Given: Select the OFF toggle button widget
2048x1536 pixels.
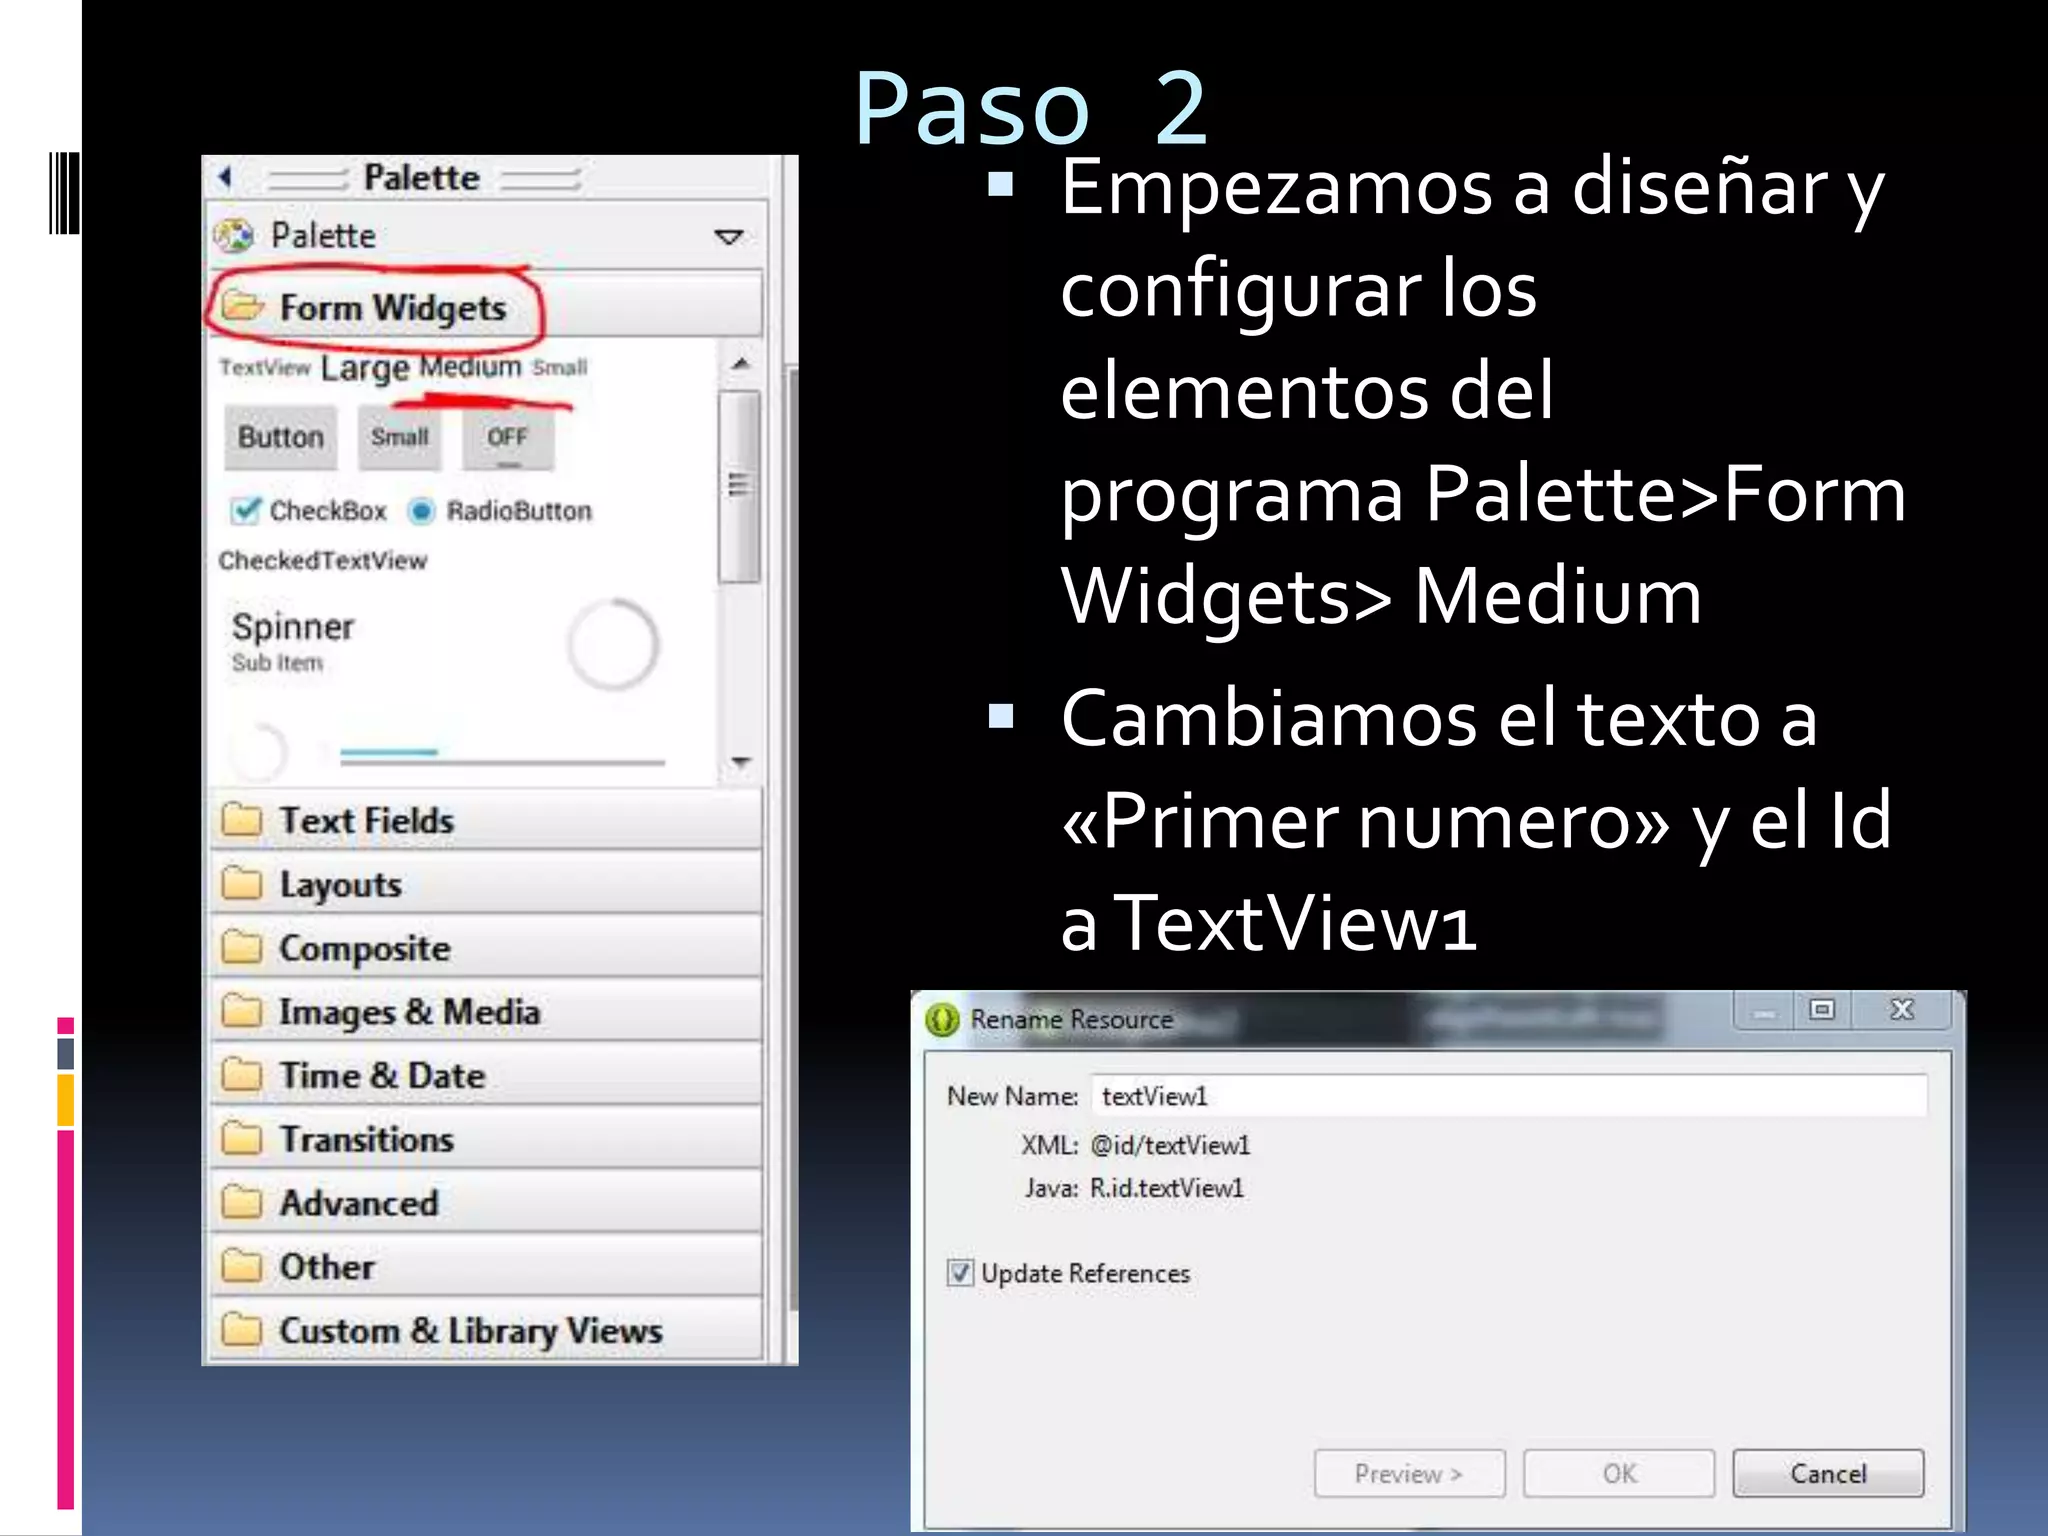Looking at the screenshot, I should pyautogui.click(x=507, y=437).
